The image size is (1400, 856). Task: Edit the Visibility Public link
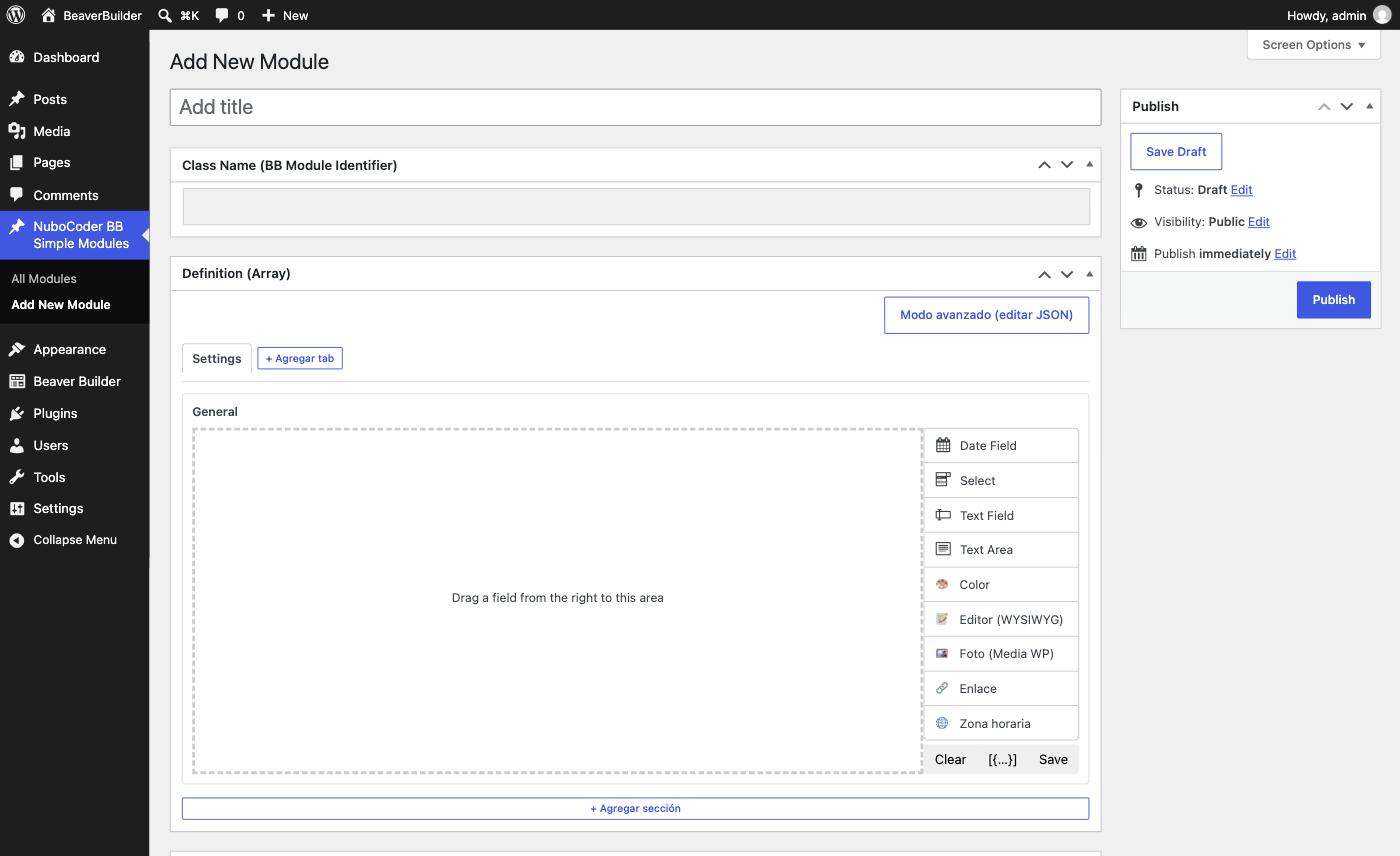[x=1259, y=222]
